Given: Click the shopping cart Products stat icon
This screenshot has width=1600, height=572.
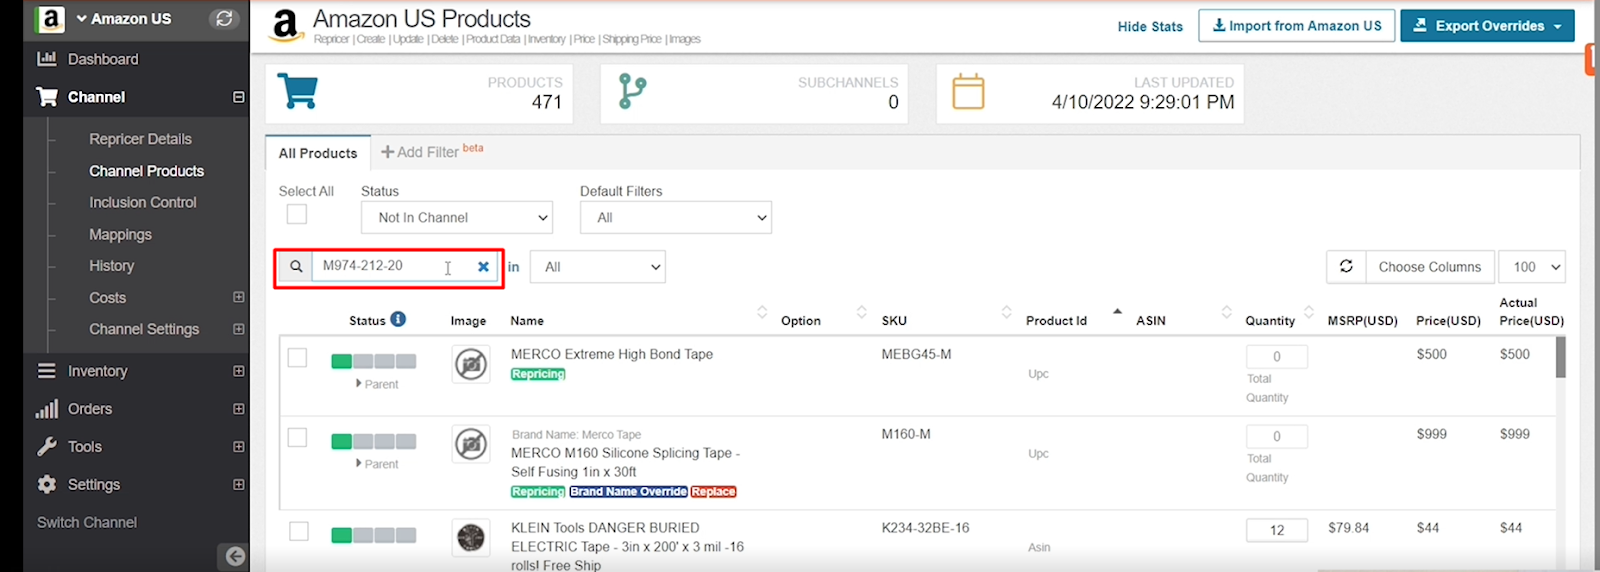Looking at the screenshot, I should click(297, 91).
